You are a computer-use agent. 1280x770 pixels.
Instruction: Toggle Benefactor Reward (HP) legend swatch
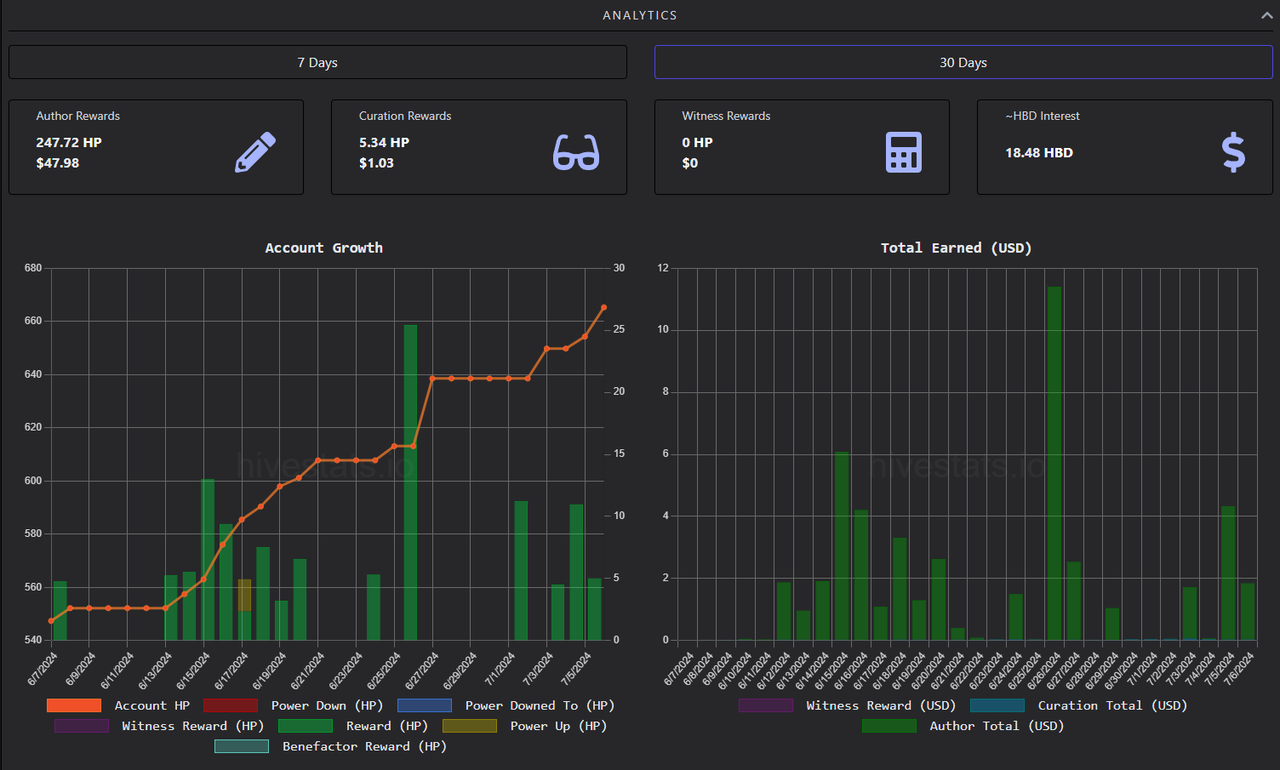click(242, 746)
